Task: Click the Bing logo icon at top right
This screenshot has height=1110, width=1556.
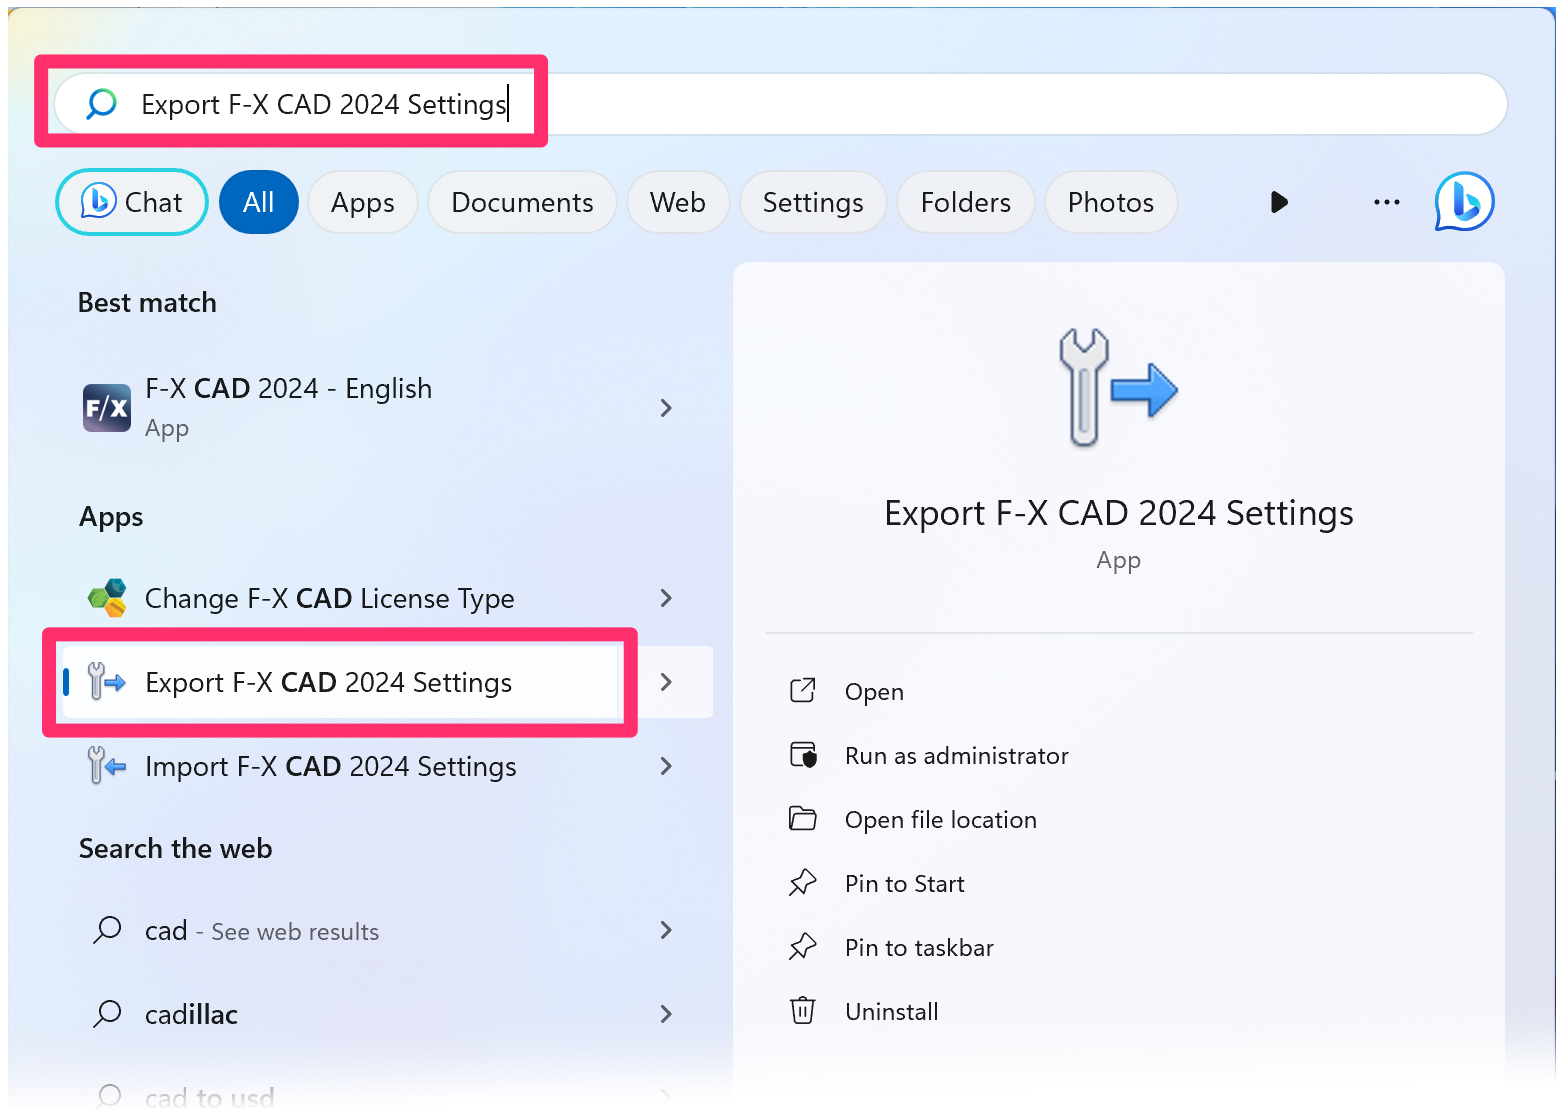Action: click(x=1465, y=202)
